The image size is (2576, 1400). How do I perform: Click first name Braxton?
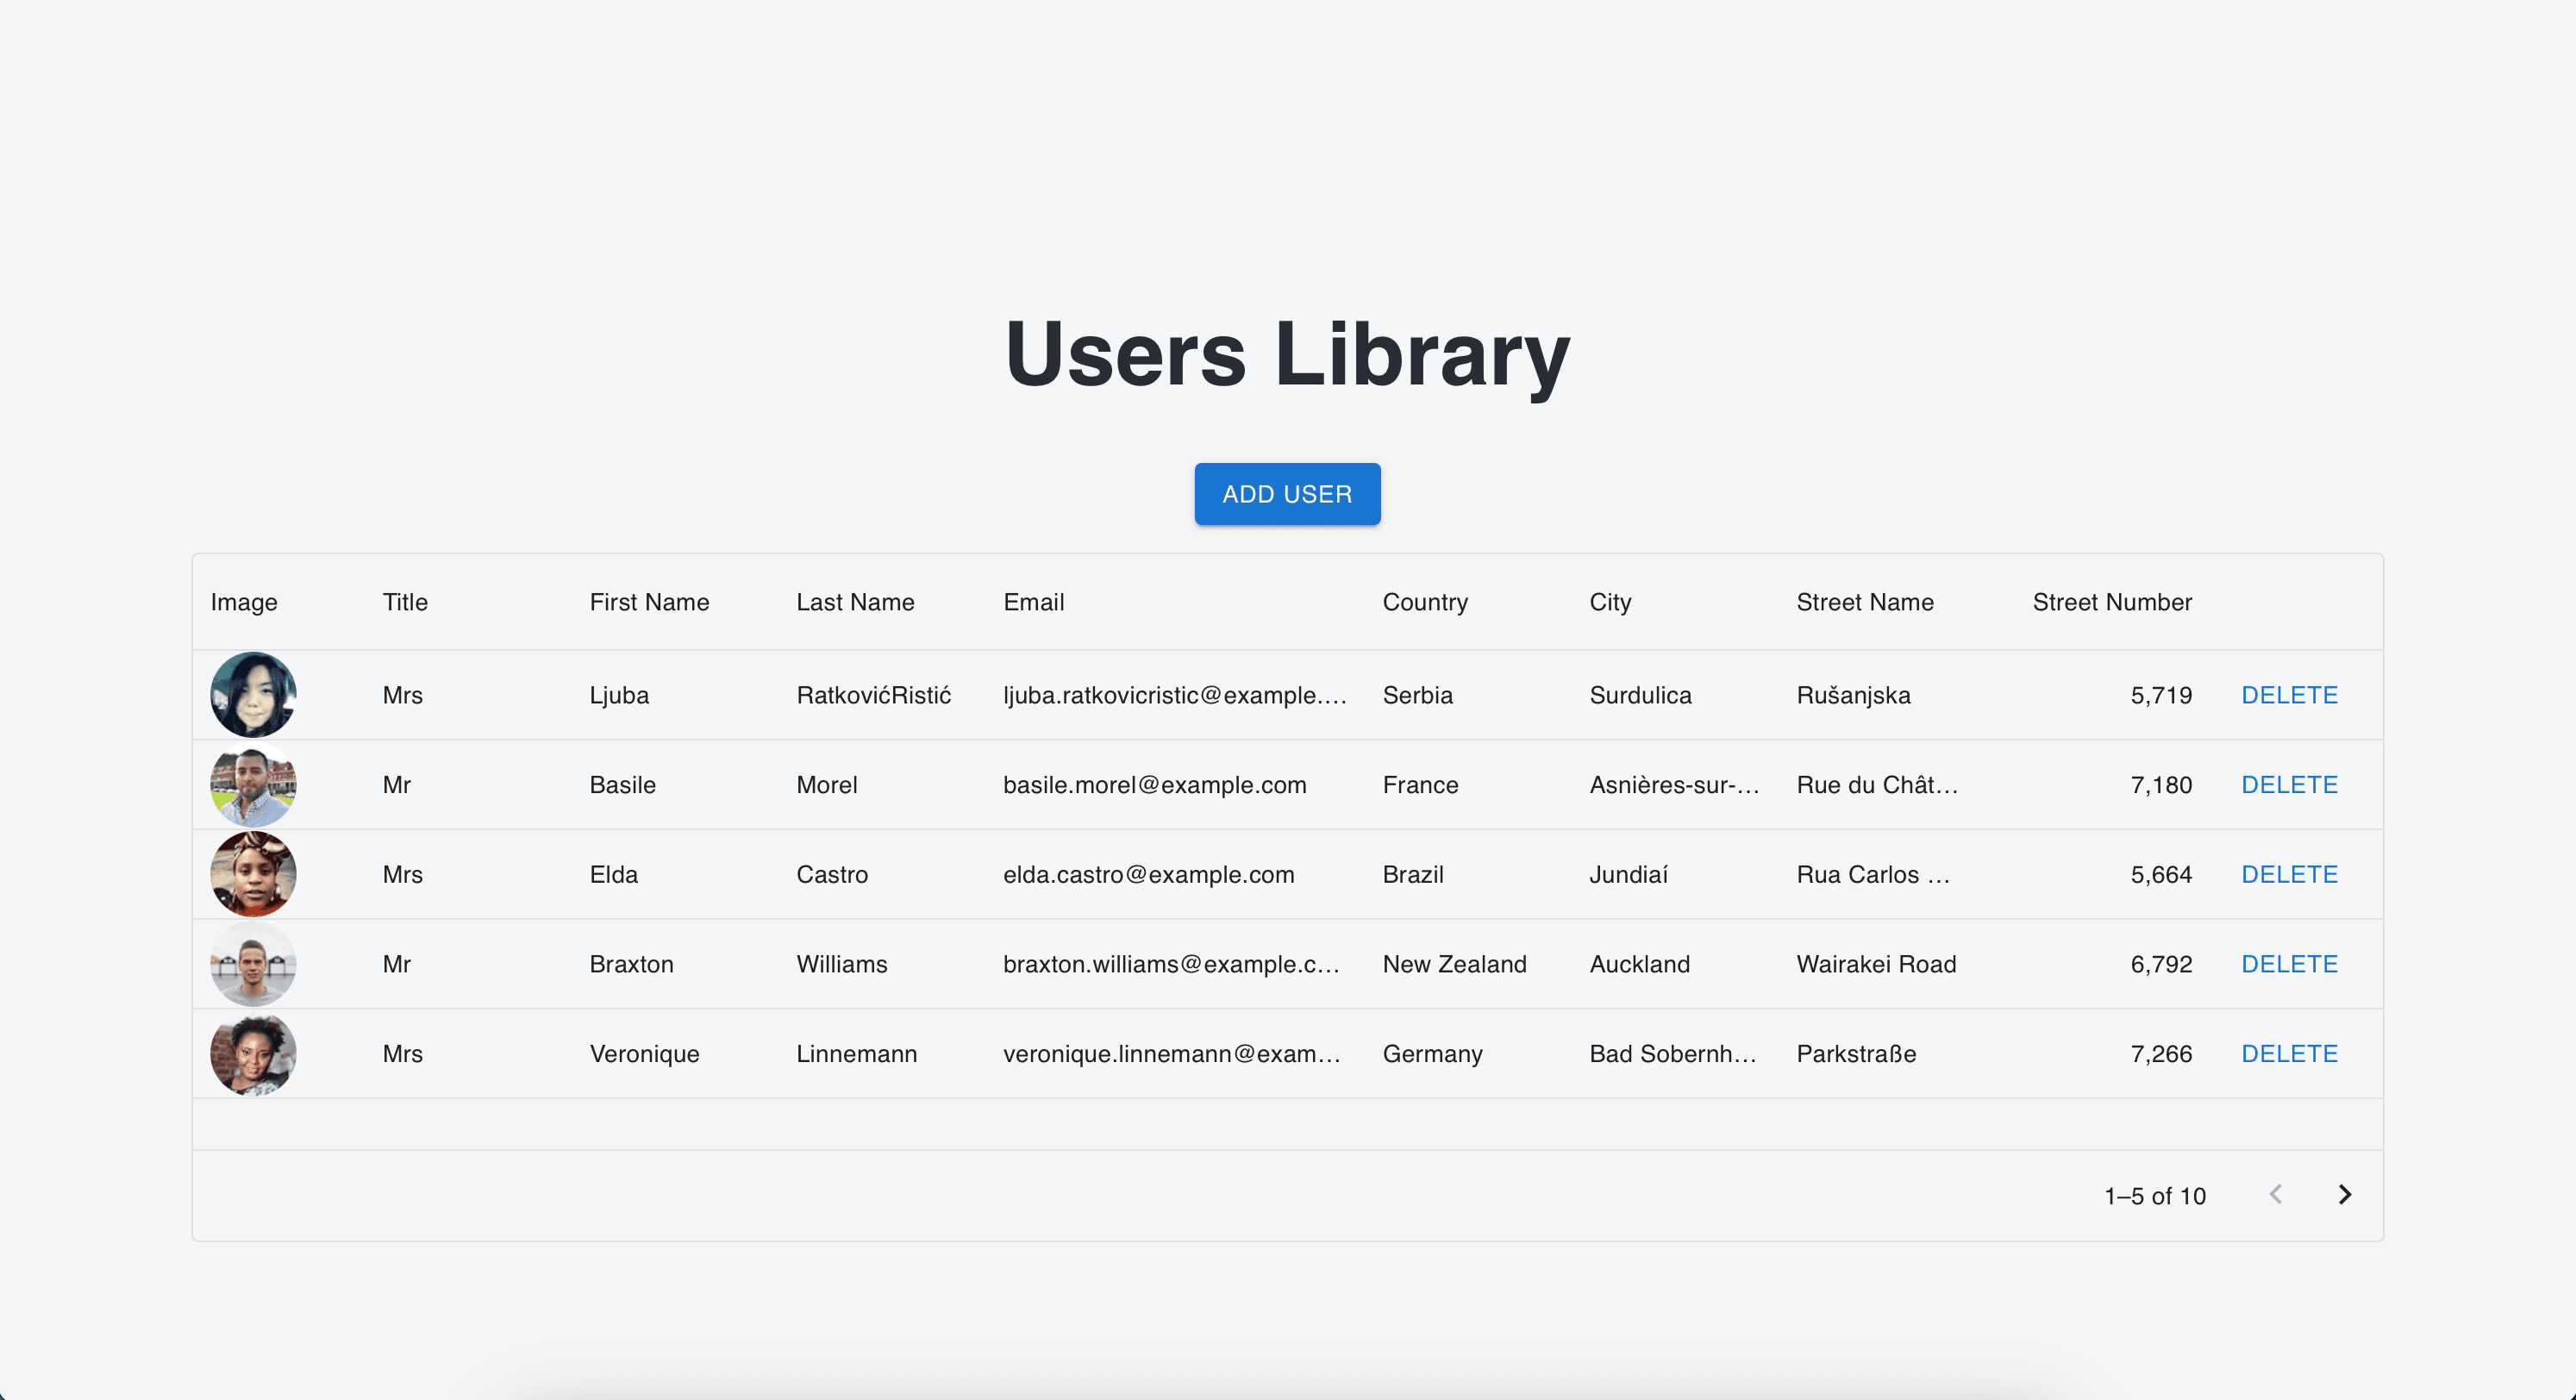(x=631, y=964)
